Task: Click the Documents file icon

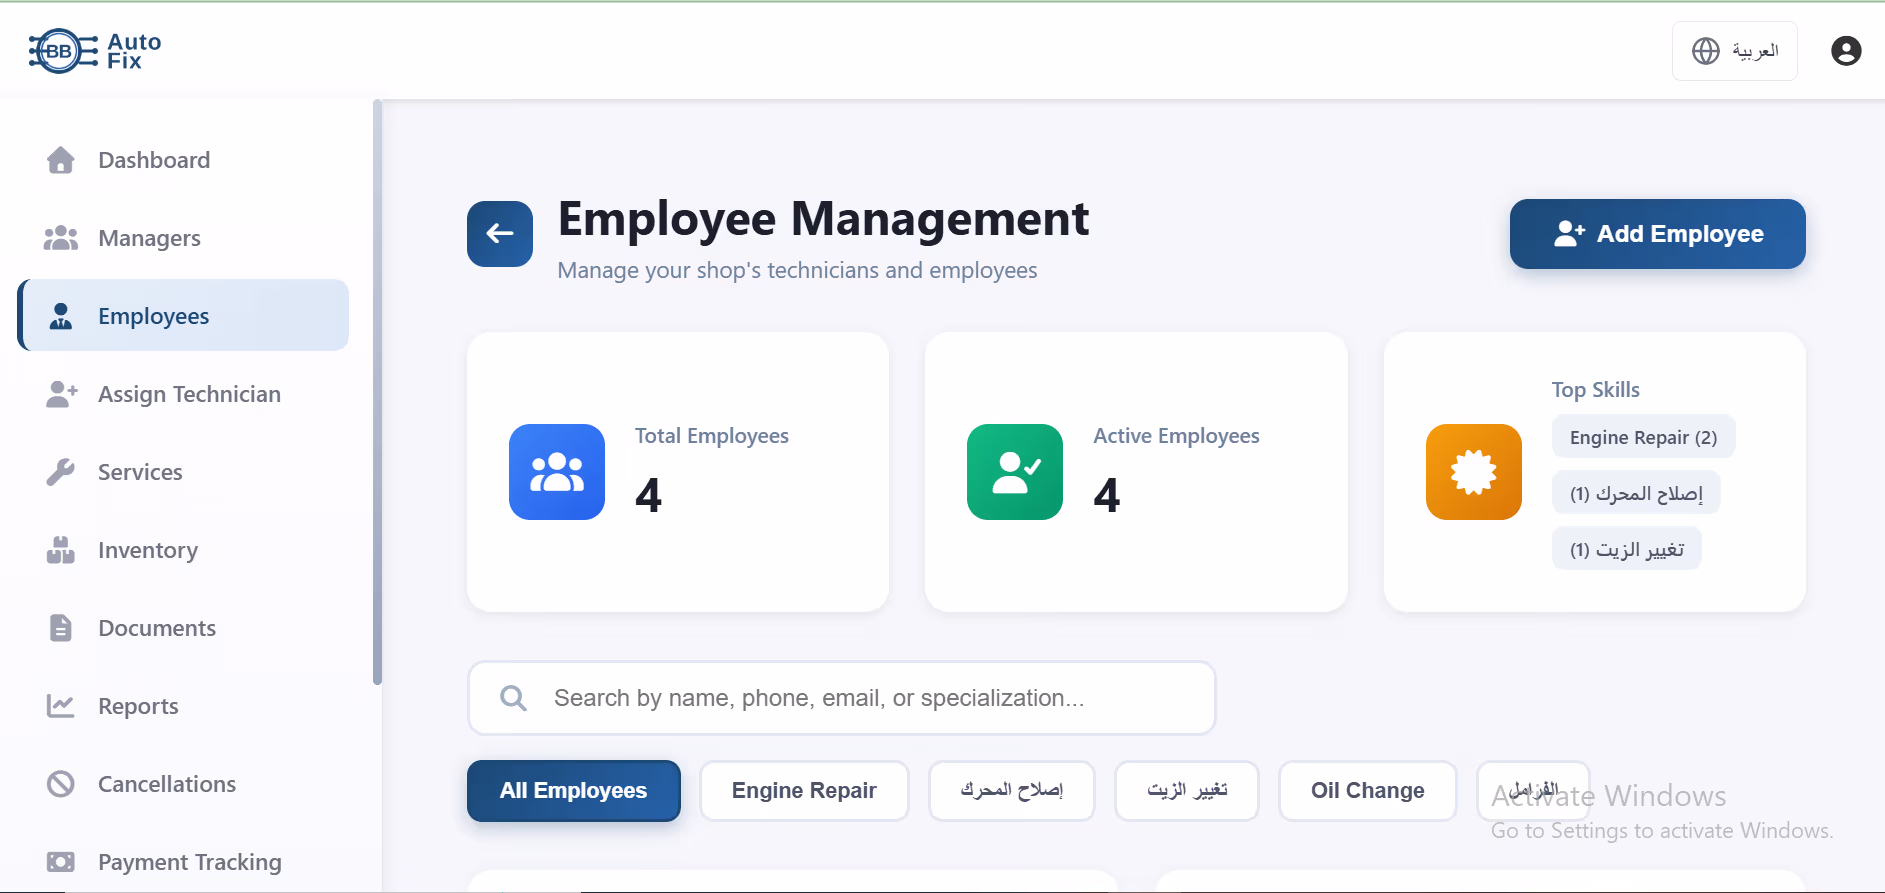Action: (61, 628)
